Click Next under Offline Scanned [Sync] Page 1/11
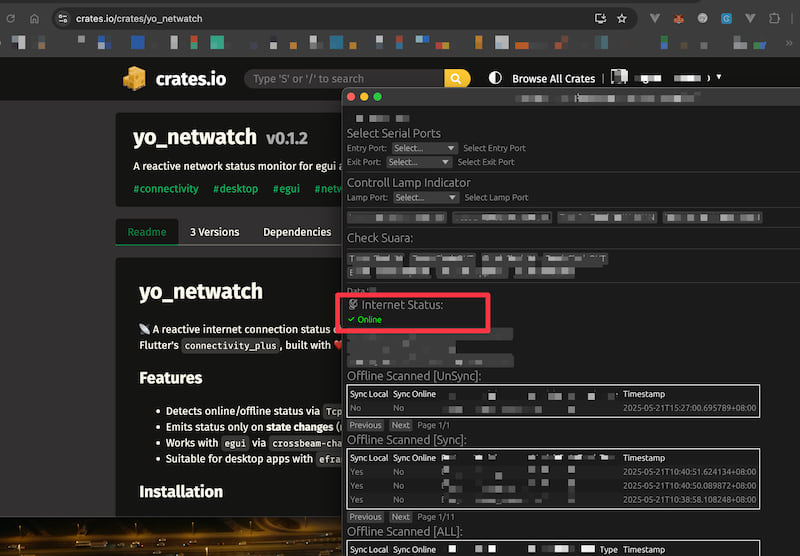 point(401,517)
